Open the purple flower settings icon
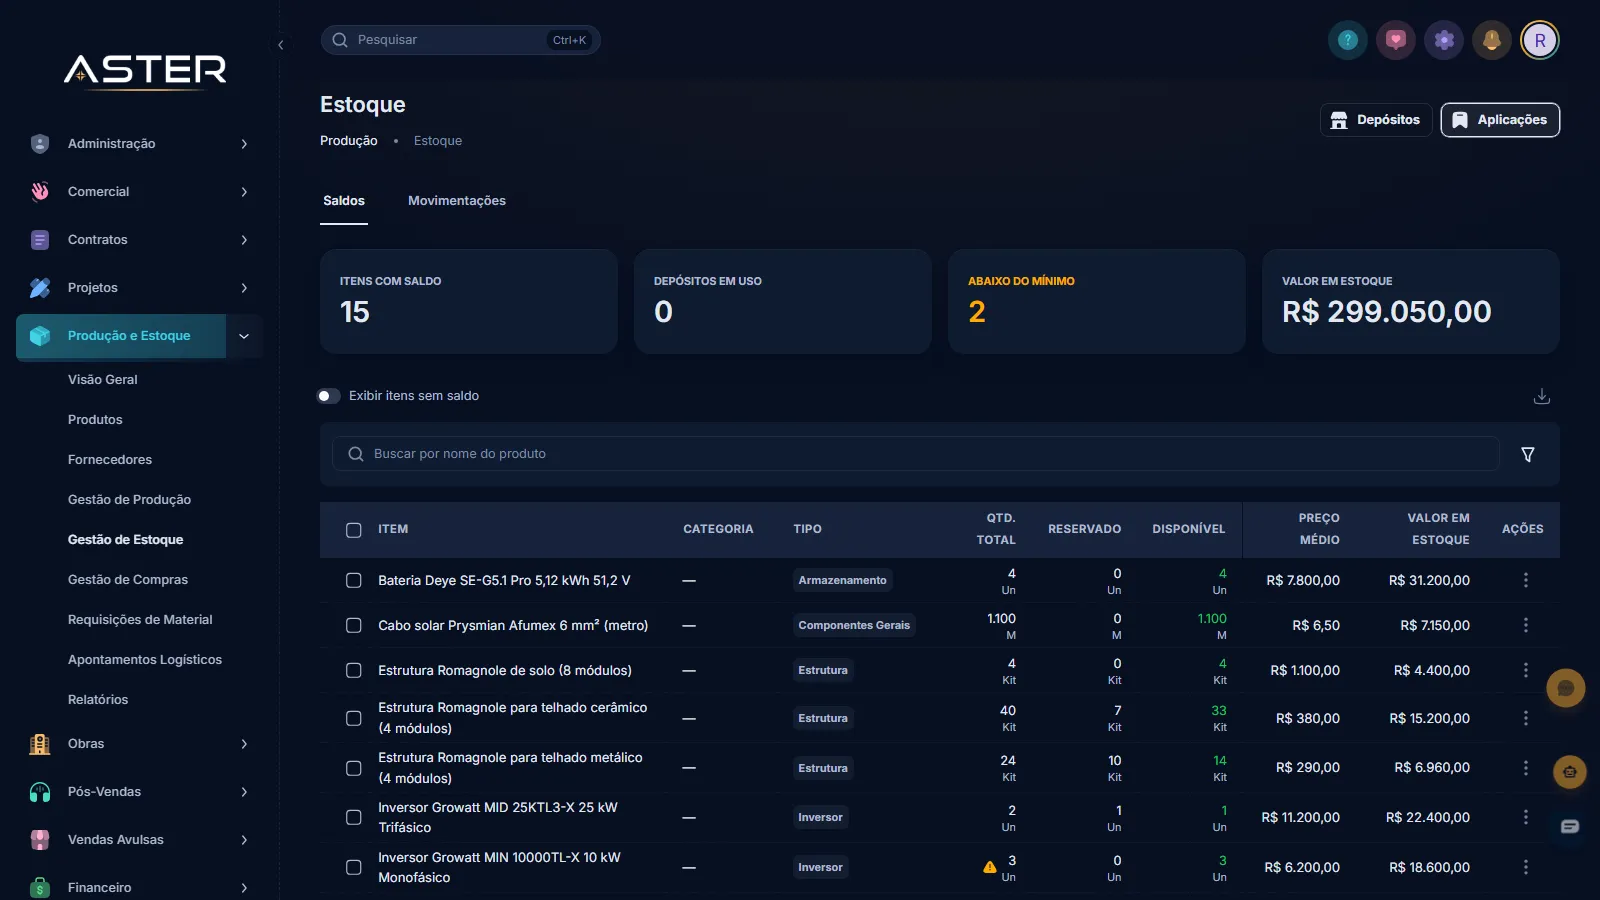 coord(1444,40)
